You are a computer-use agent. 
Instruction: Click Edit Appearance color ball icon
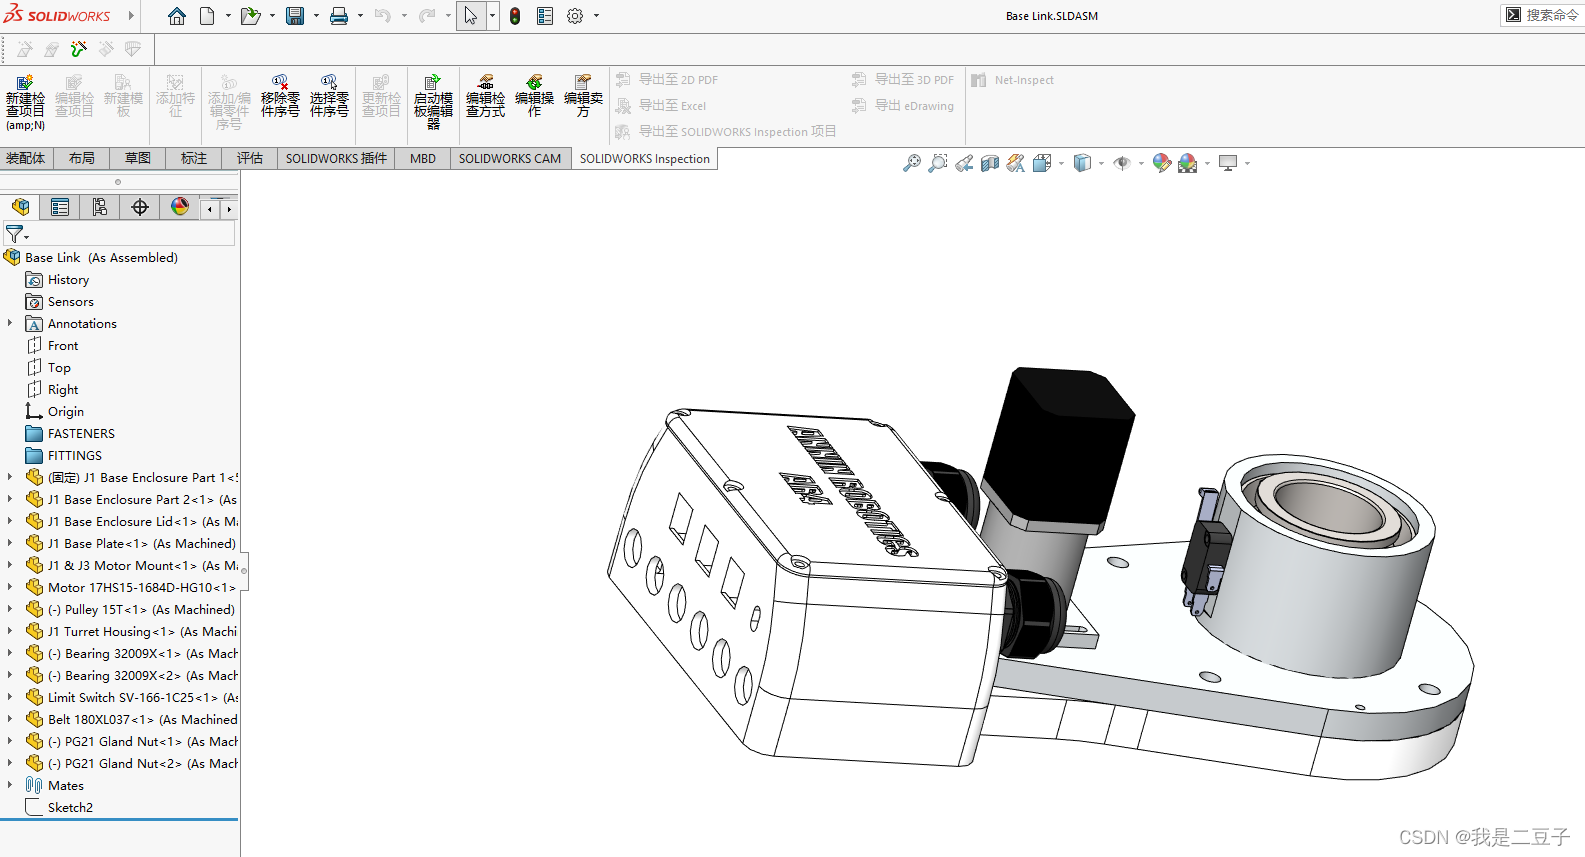[x=1162, y=163]
